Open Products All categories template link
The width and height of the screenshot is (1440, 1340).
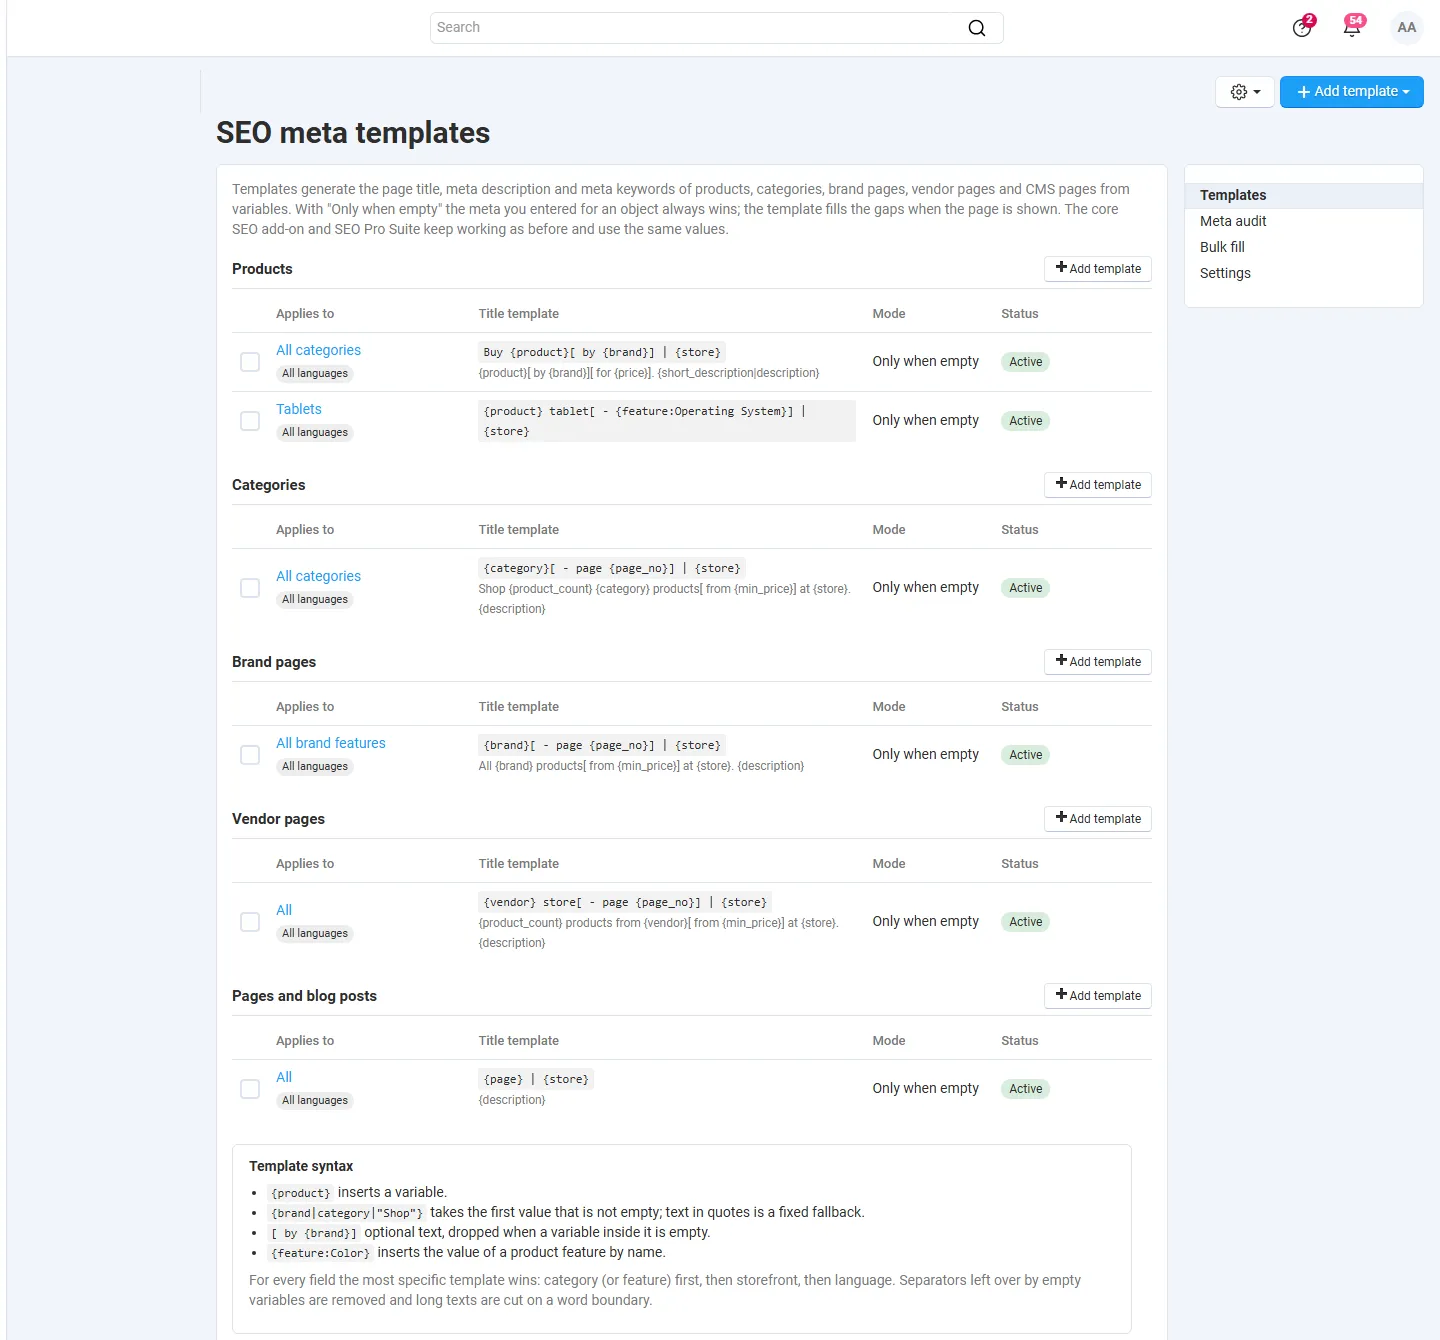coord(318,350)
